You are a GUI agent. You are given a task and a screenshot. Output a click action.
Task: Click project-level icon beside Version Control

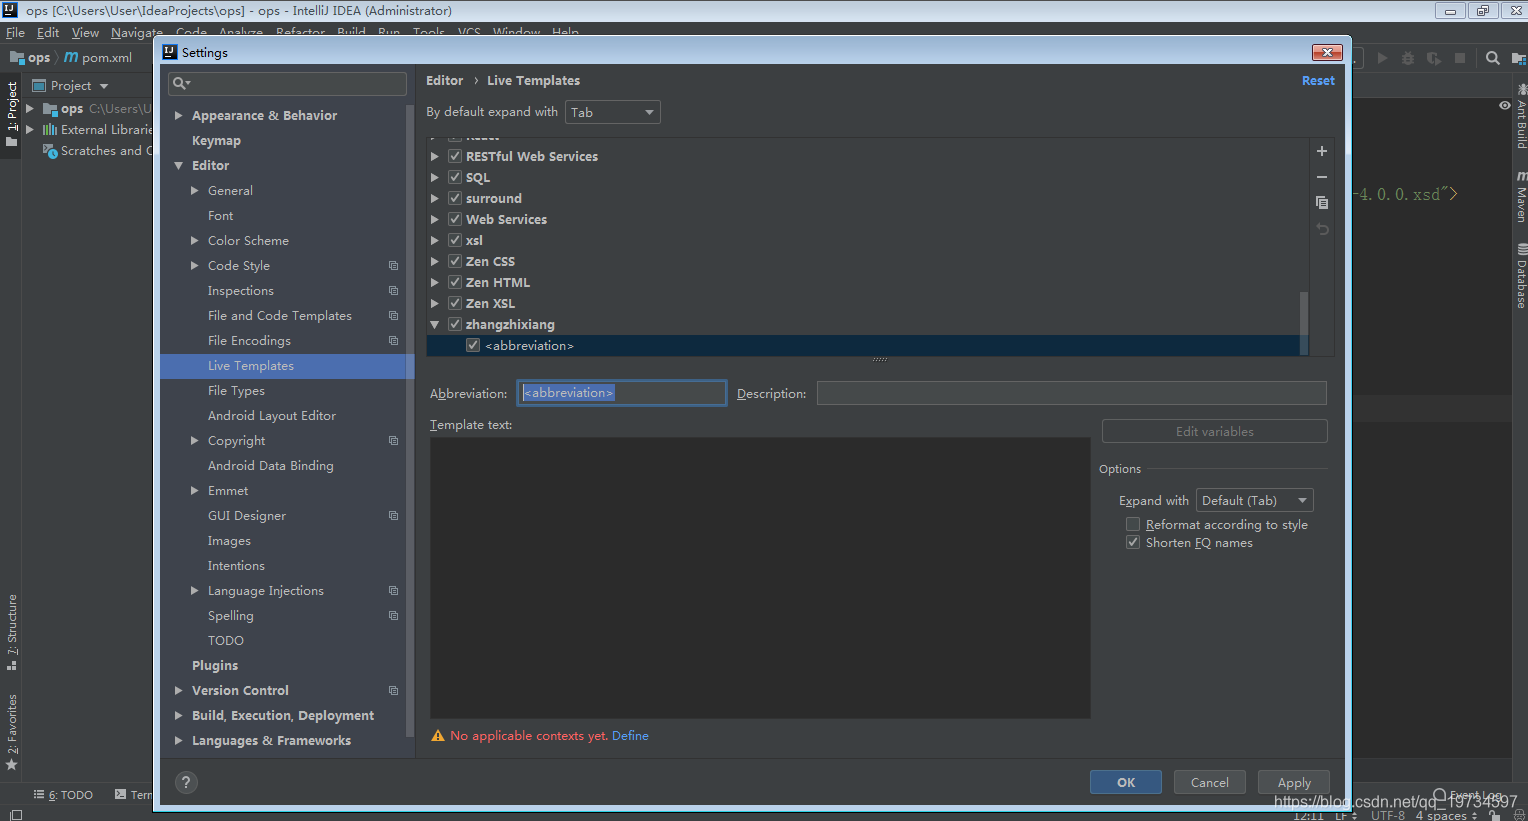(393, 691)
